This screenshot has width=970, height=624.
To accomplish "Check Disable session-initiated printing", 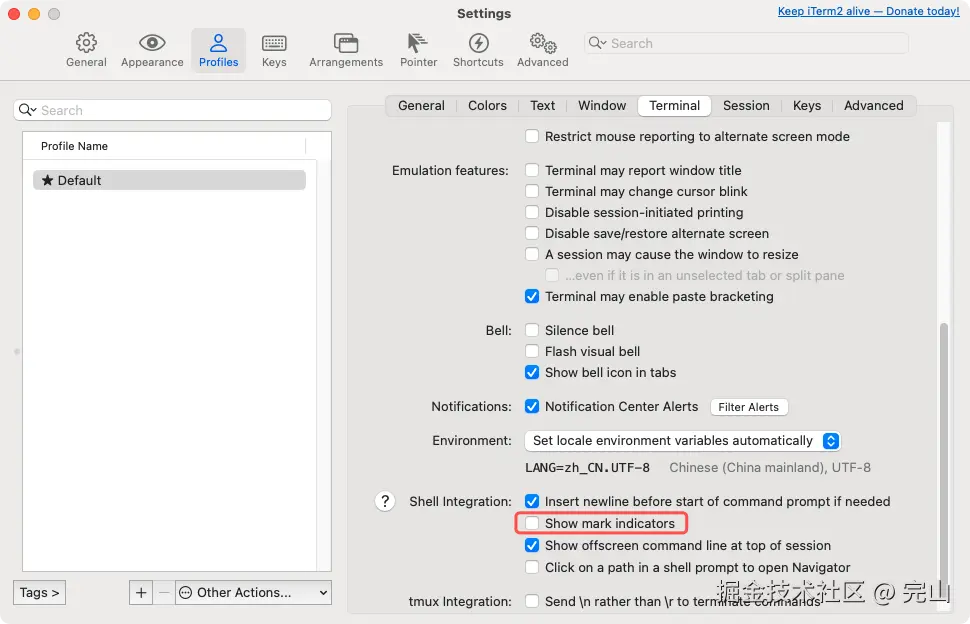I will tap(531, 212).
